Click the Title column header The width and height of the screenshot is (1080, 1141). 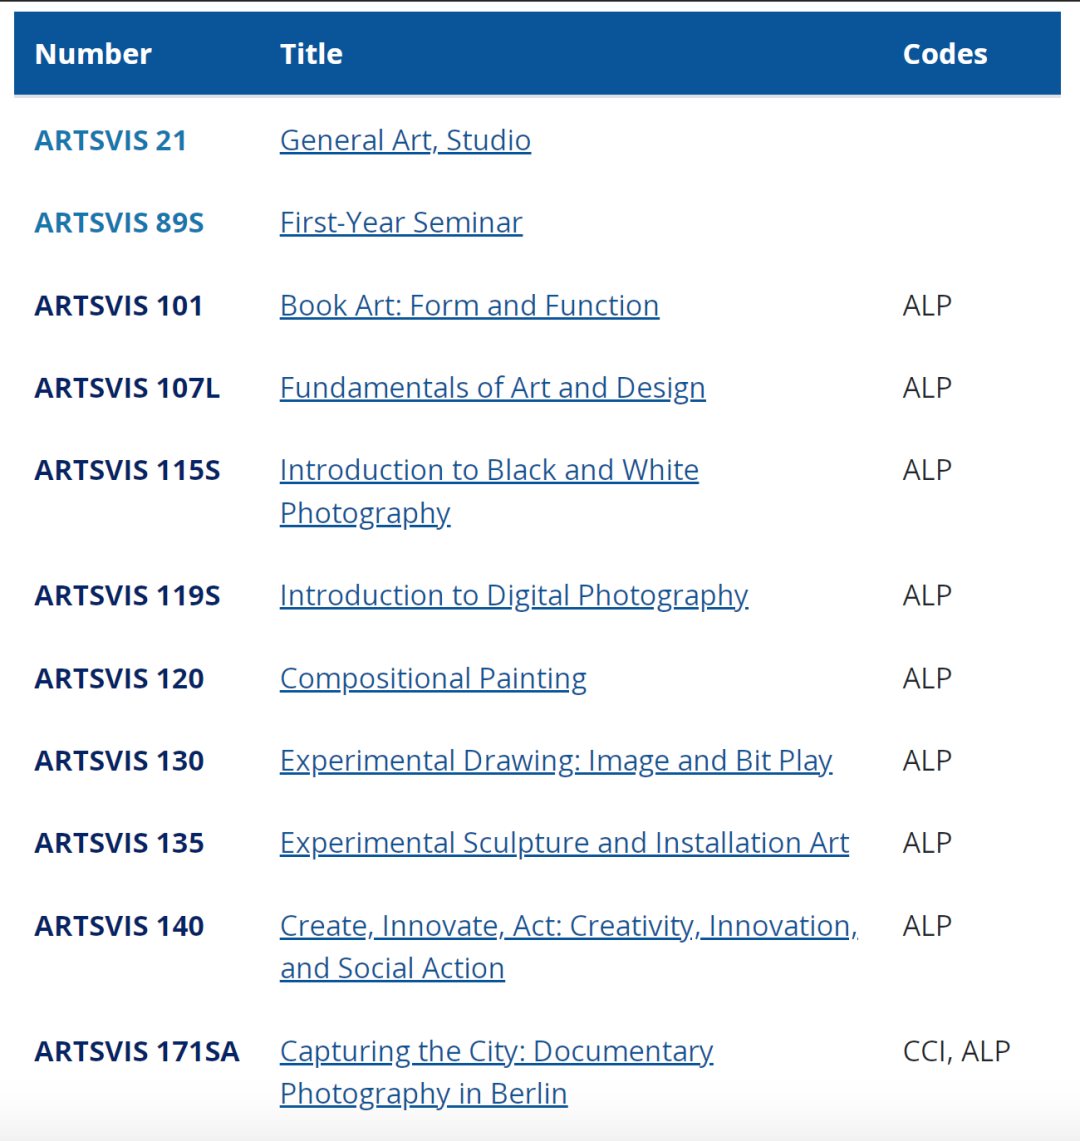click(311, 54)
